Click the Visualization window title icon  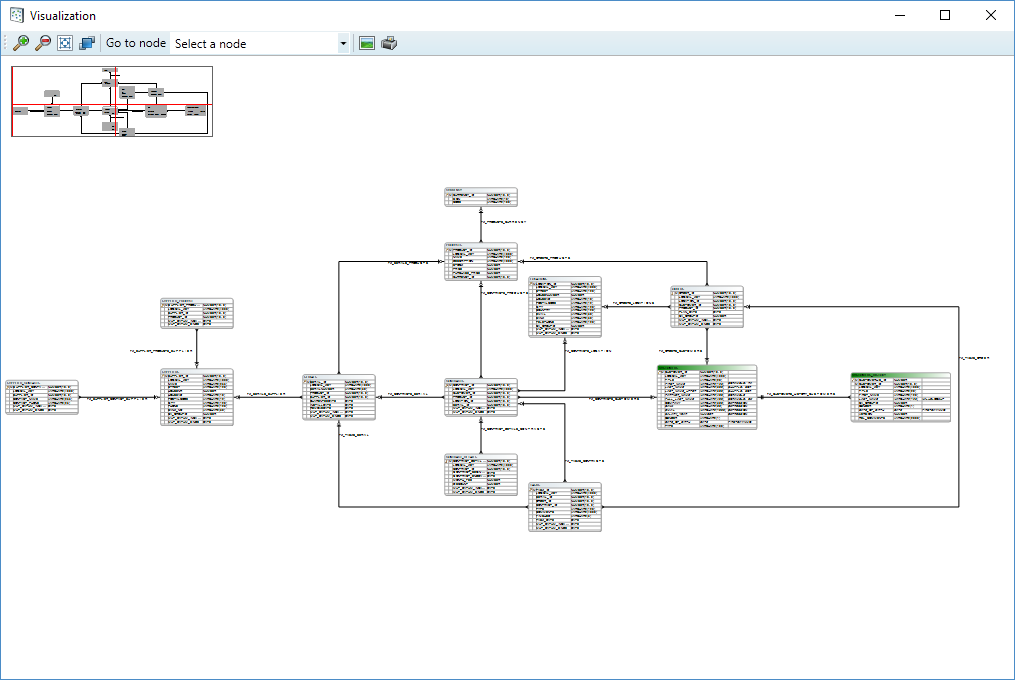pyautogui.click(x=17, y=15)
